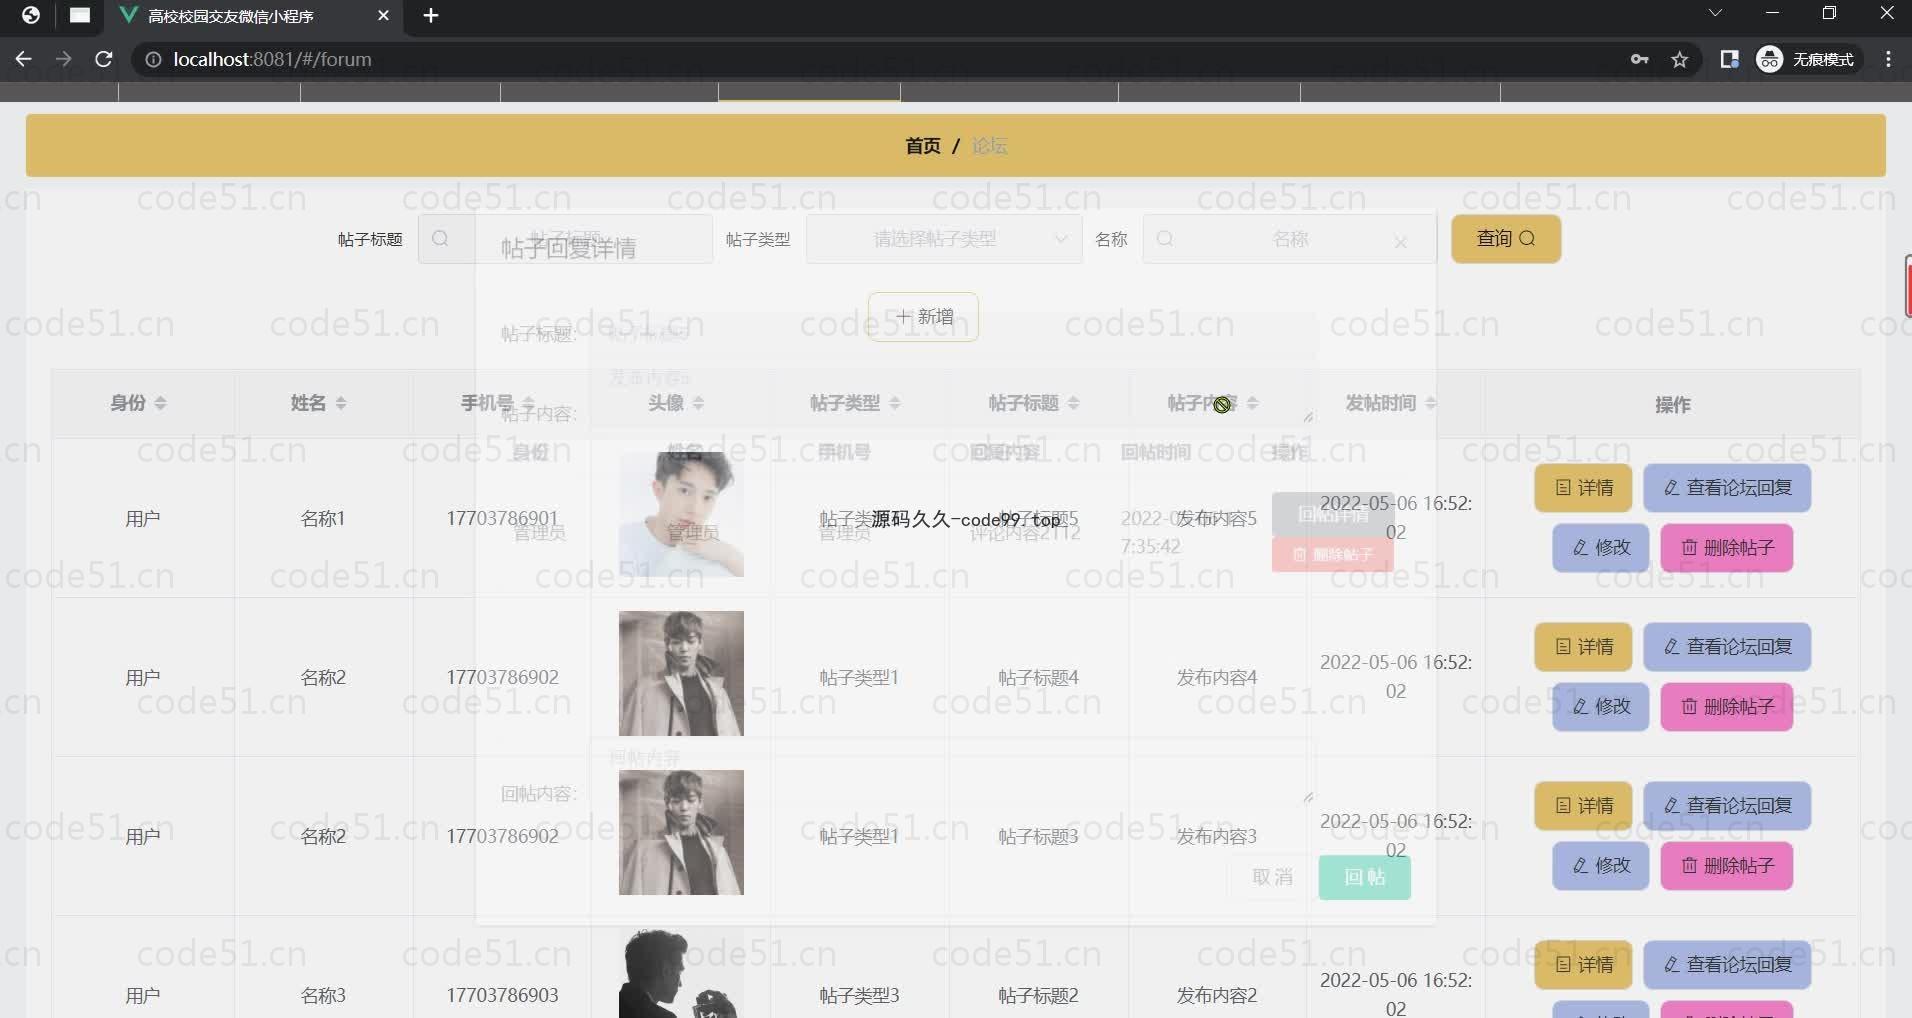Click the address bar URL localhost:8081

[272, 59]
